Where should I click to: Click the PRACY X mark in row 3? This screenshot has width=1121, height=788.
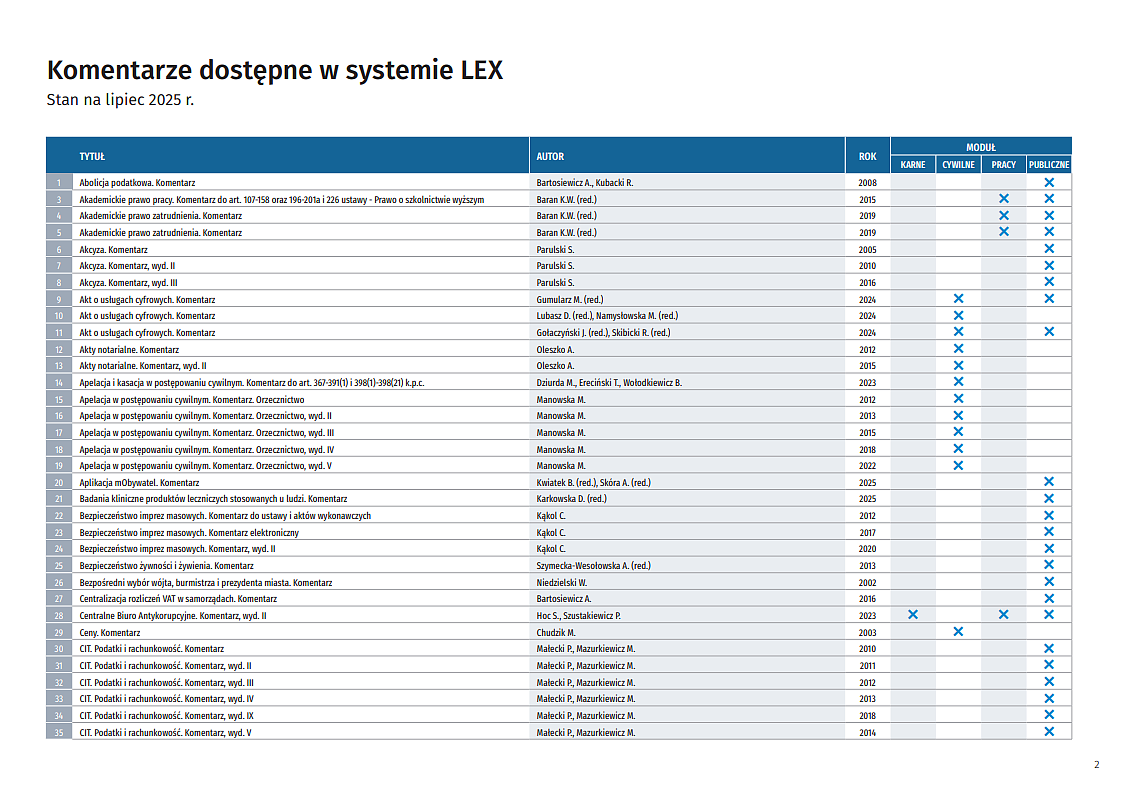(1003, 199)
